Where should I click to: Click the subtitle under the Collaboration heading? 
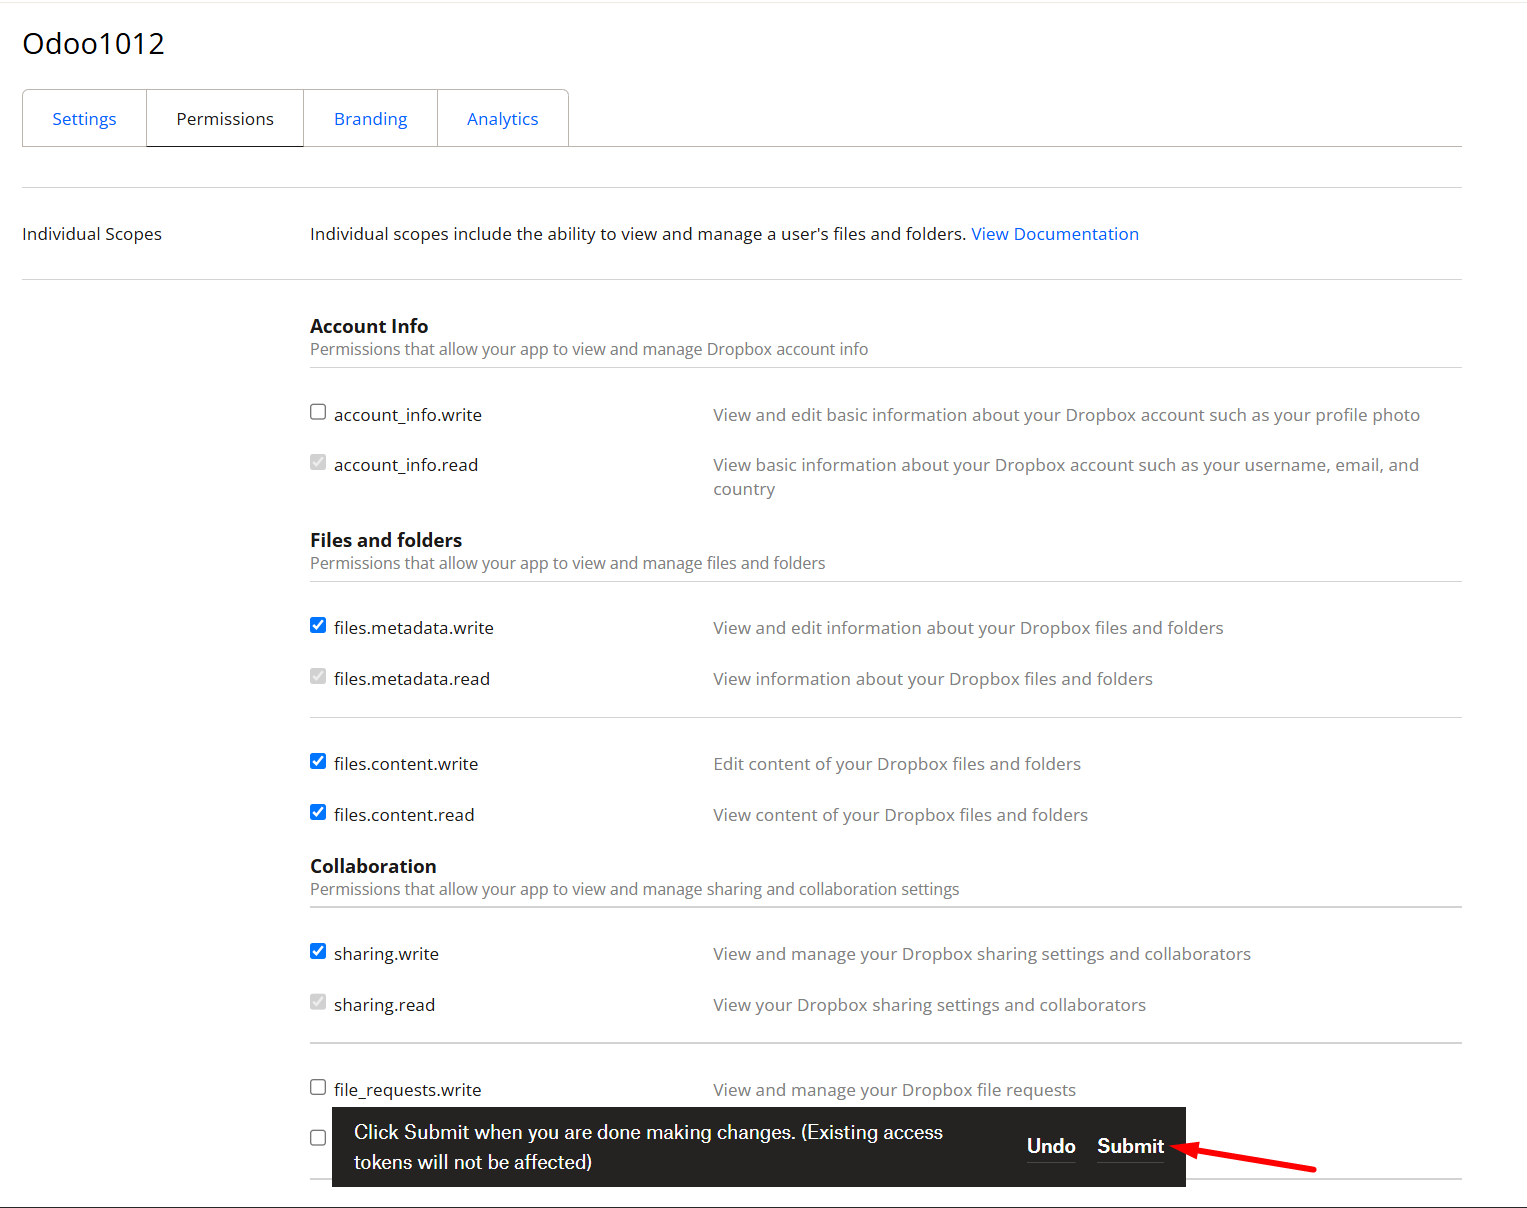coord(634,889)
